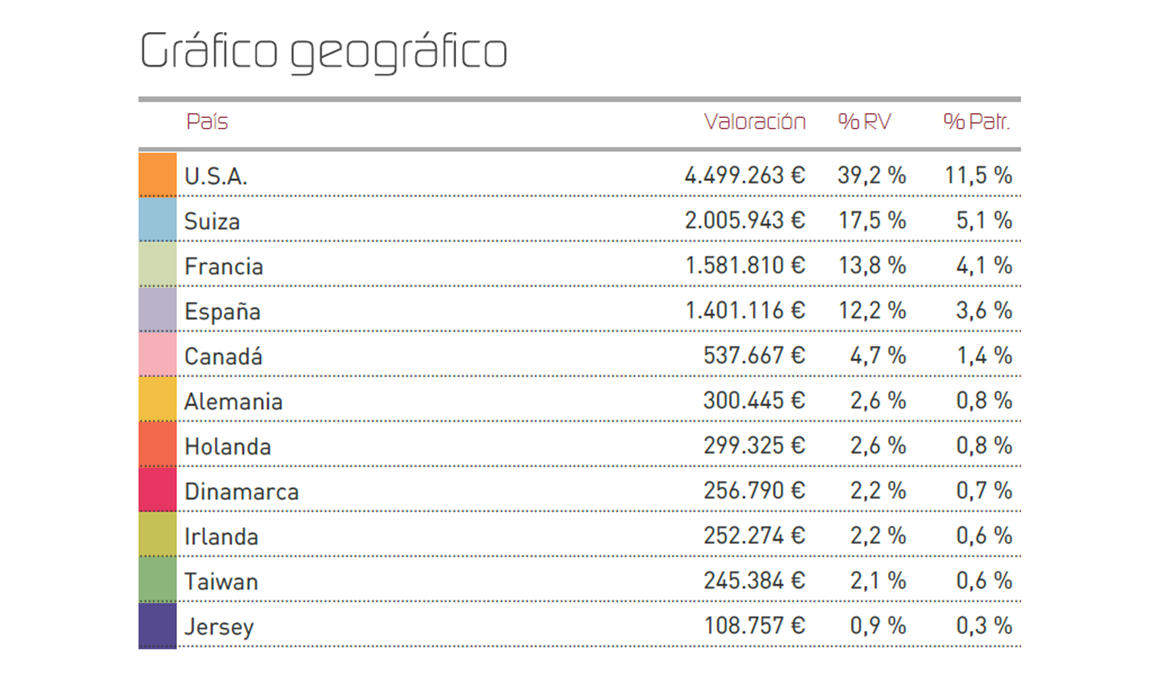The height and width of the screenshot is (675, 1151).
Task: Select the green Taiwan color swatch
Action: point(157,580)
